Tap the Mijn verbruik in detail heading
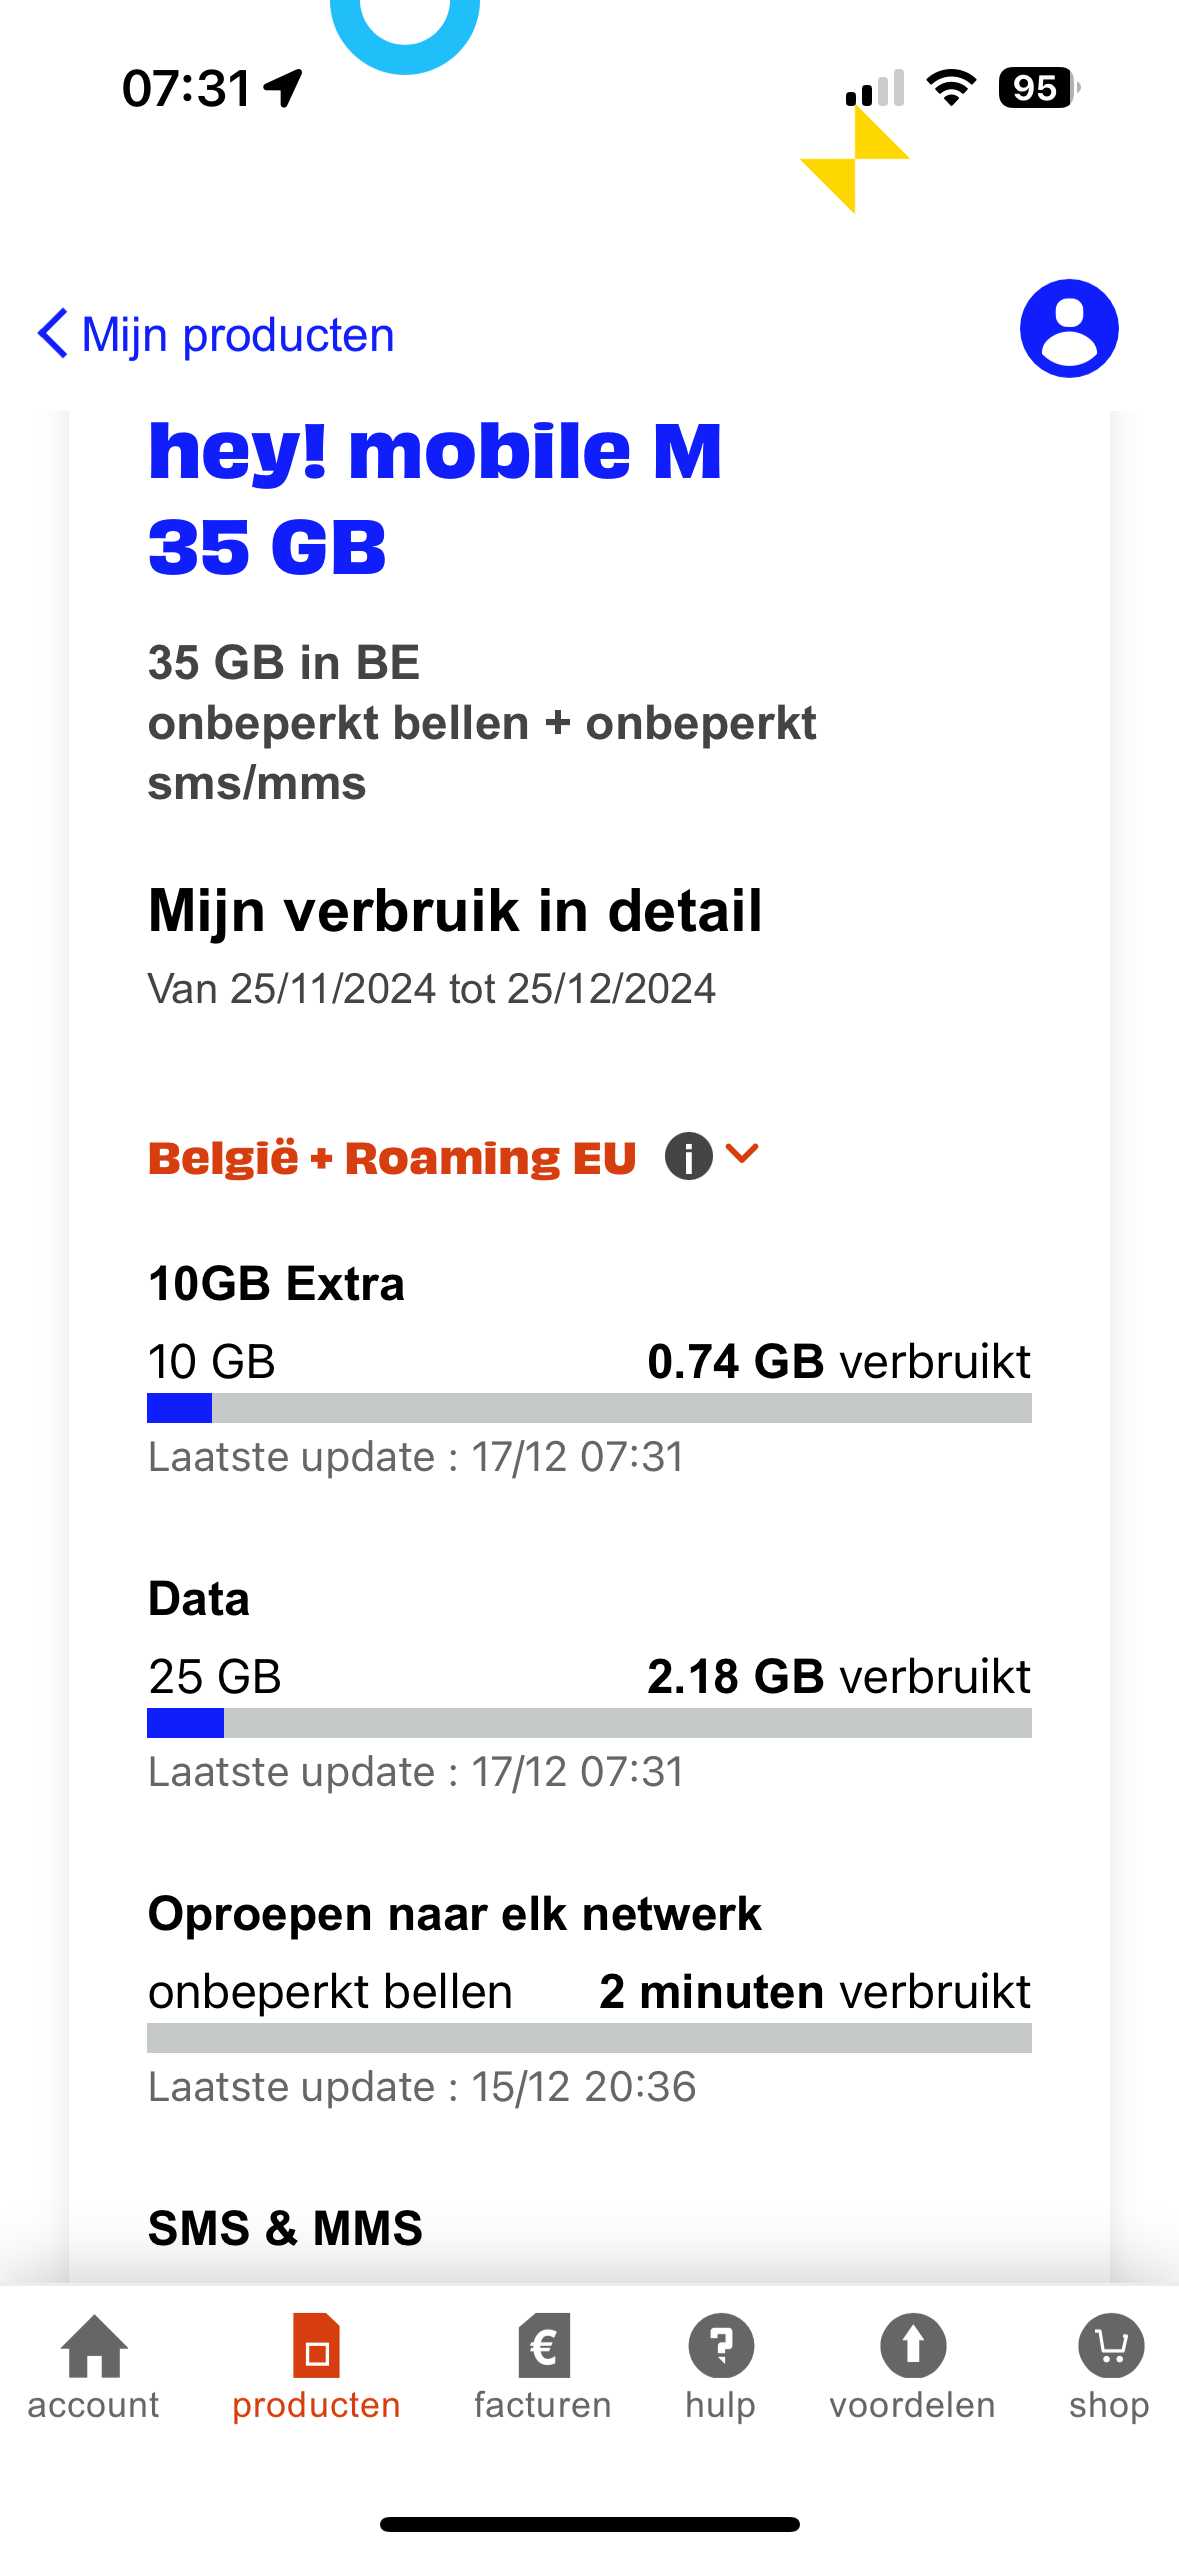Image resolution: width=1179 pixels, height=2556 pixels. [x=455, y=911]
